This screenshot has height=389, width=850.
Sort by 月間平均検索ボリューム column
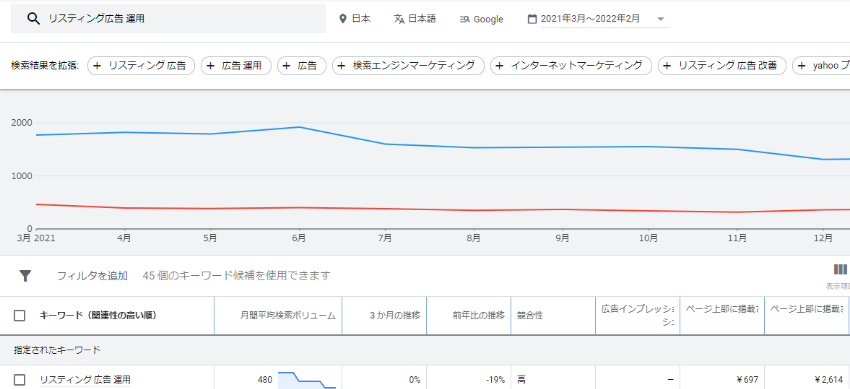pyautogui.click(x=288, y=316)
